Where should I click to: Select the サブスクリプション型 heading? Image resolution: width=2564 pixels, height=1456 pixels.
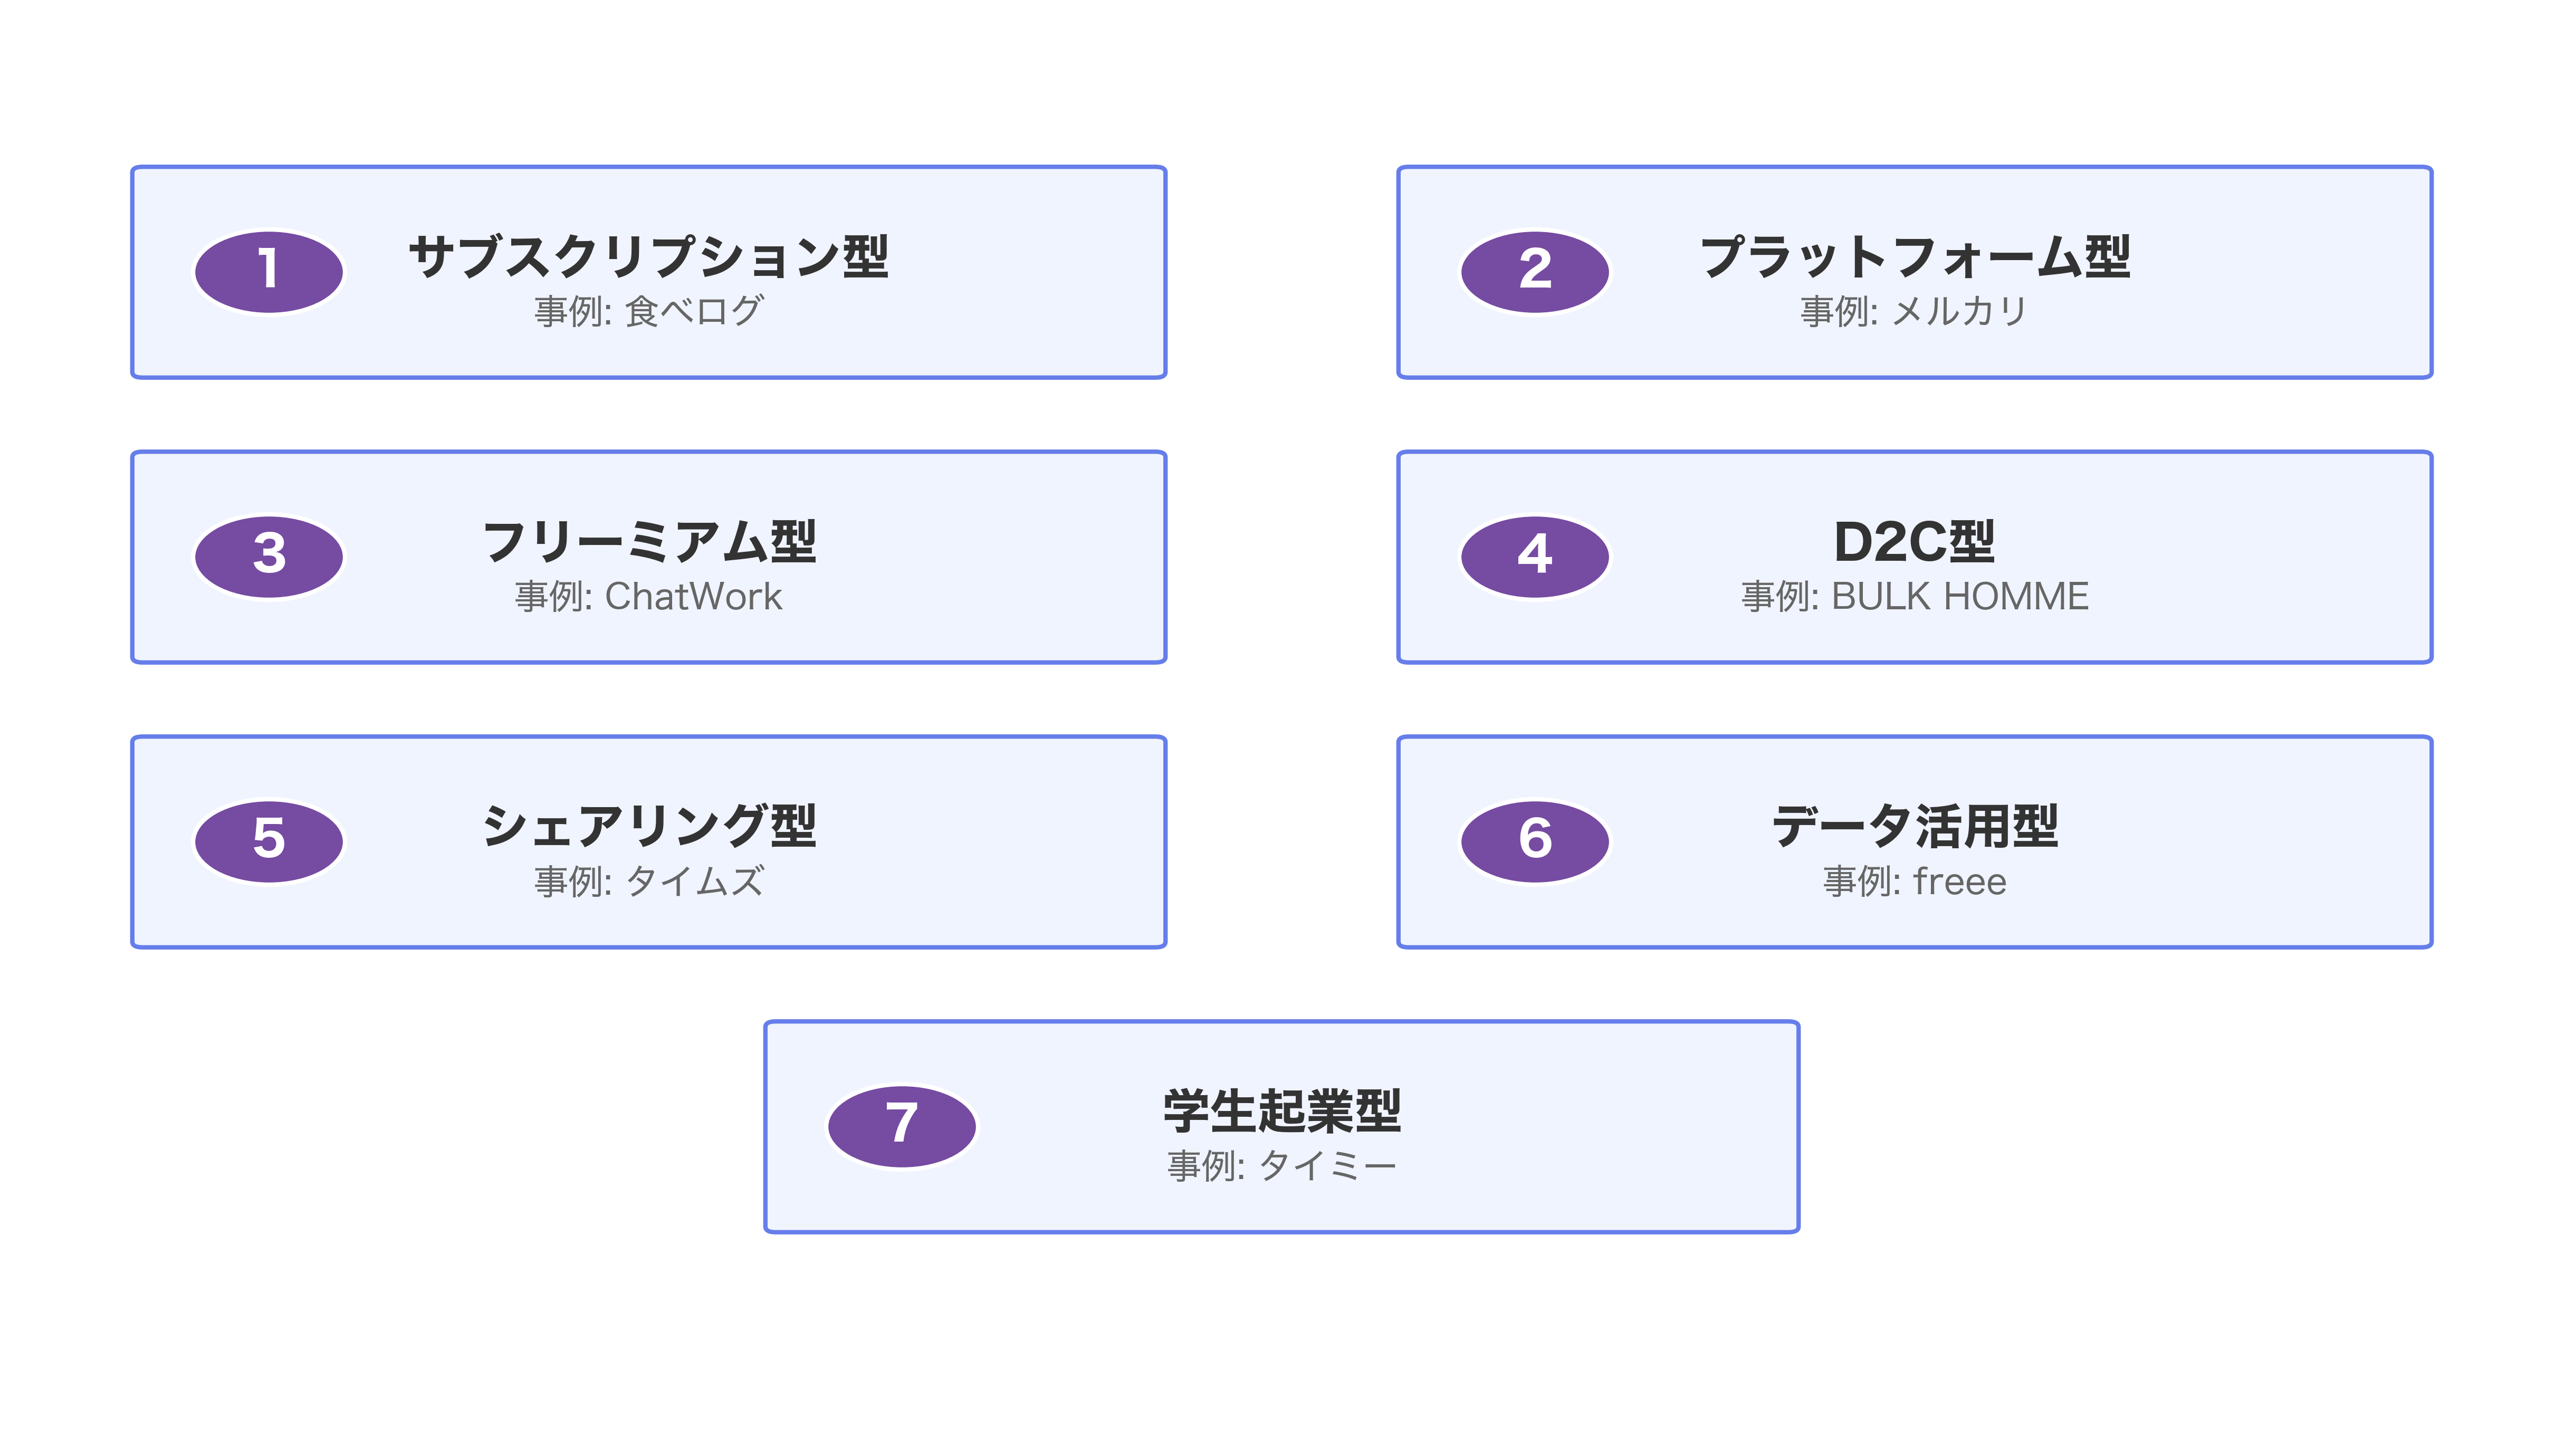(648, 256)
